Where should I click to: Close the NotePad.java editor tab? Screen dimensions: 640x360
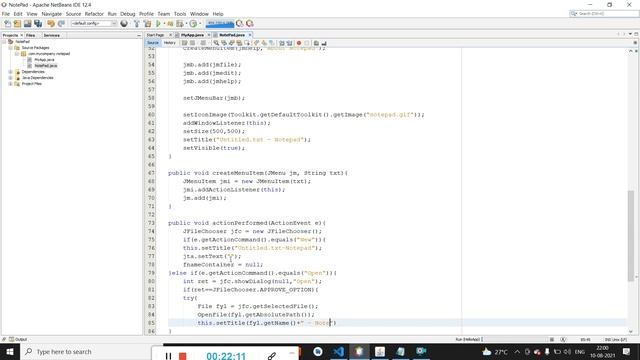(x=250, y=35)
